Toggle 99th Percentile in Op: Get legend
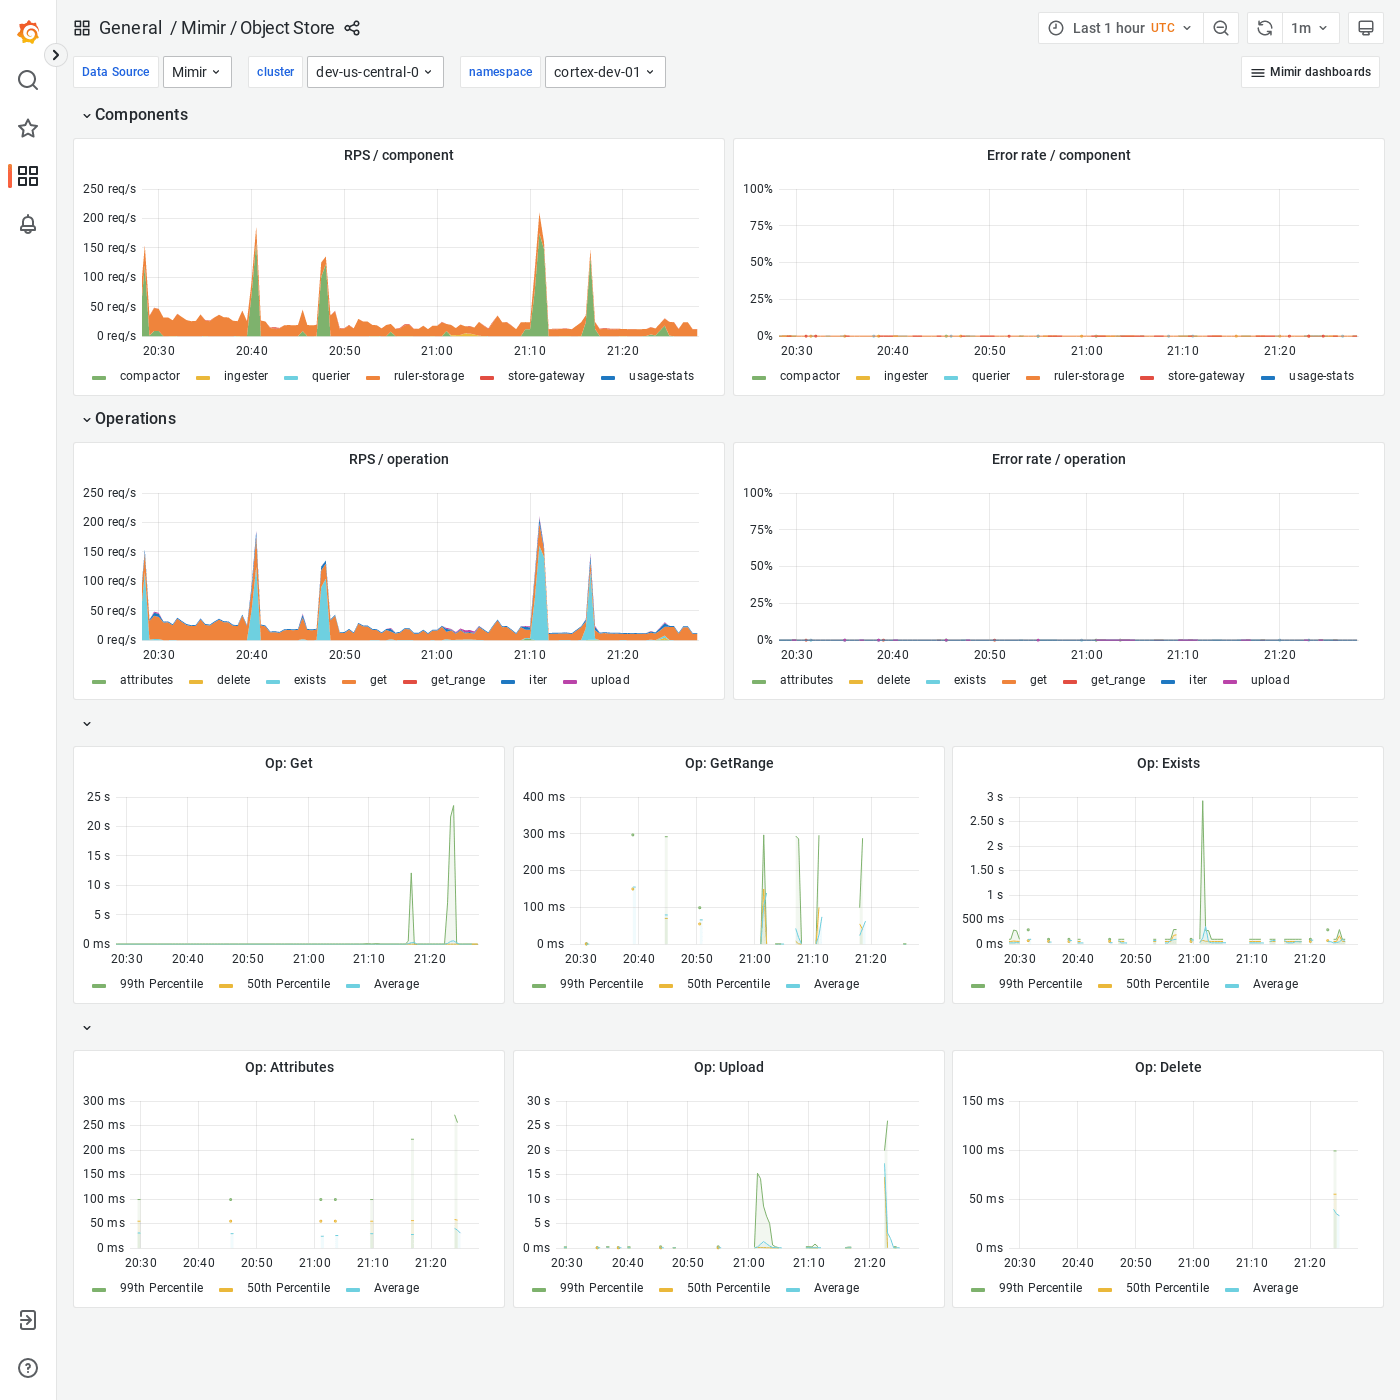This screenshot has height=1400, width=1400. (160, 984)
